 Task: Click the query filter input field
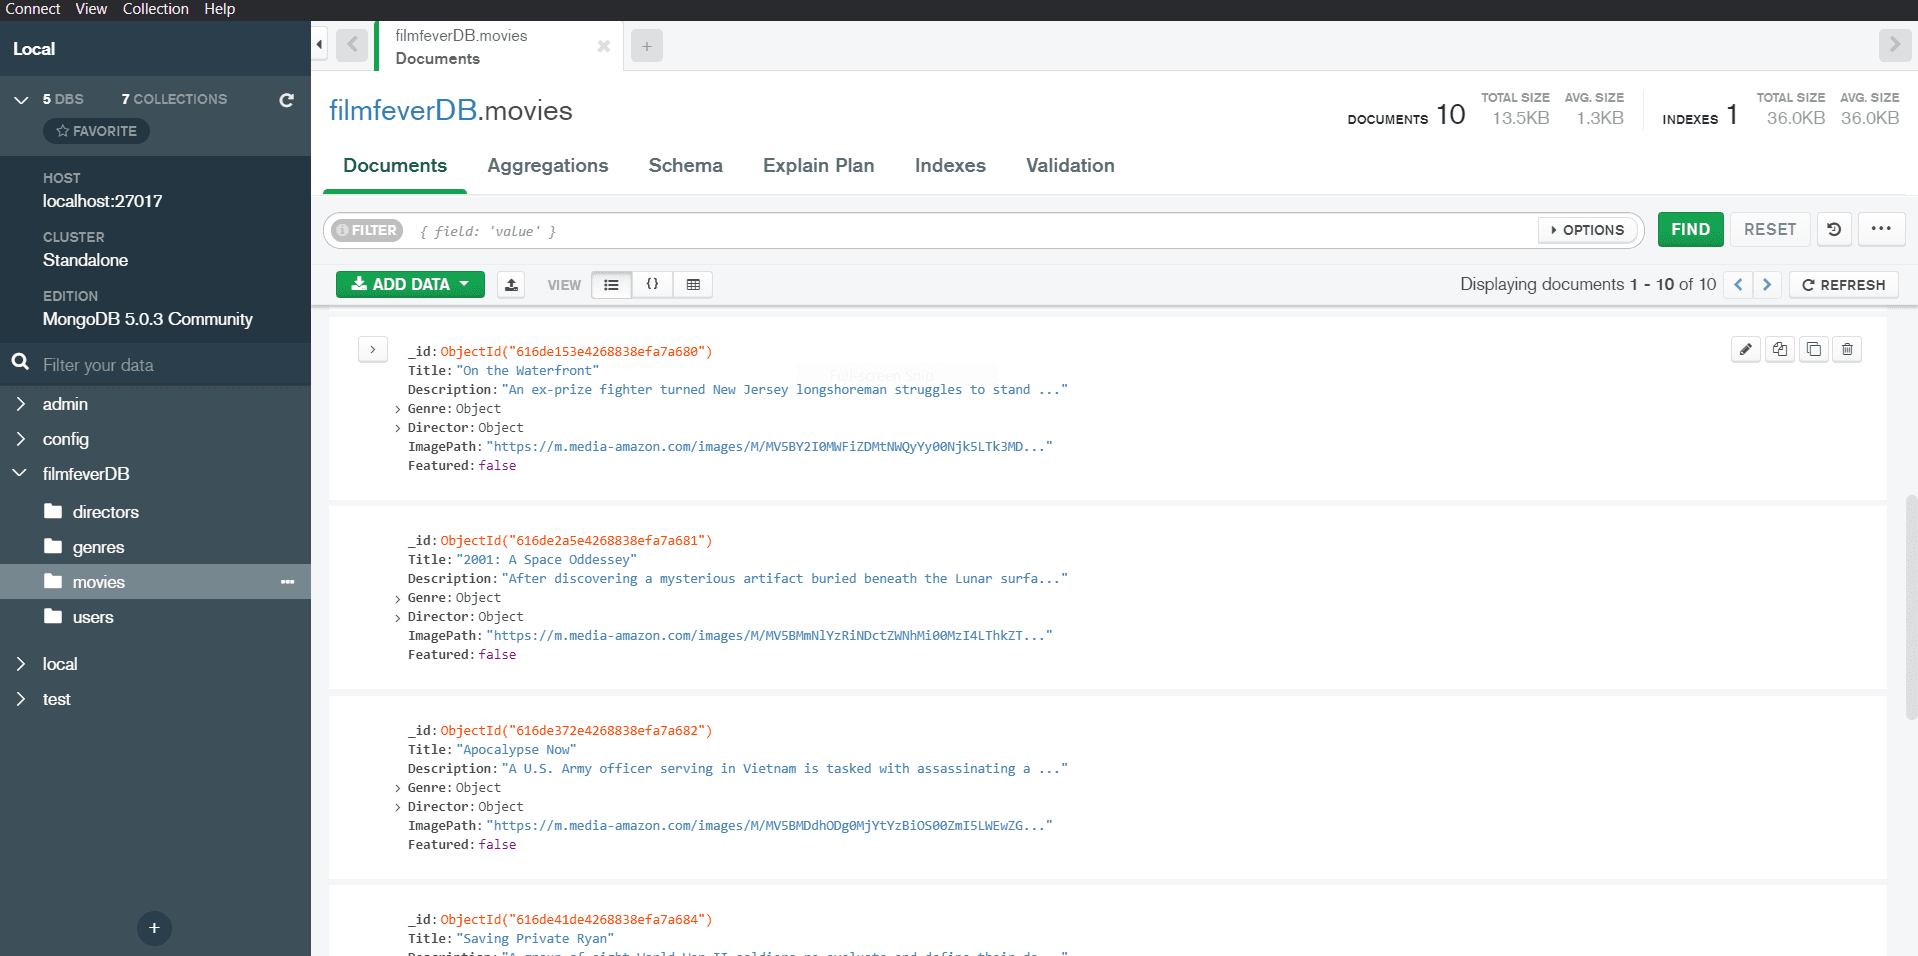pyautogui.click(x=970, y=231)
